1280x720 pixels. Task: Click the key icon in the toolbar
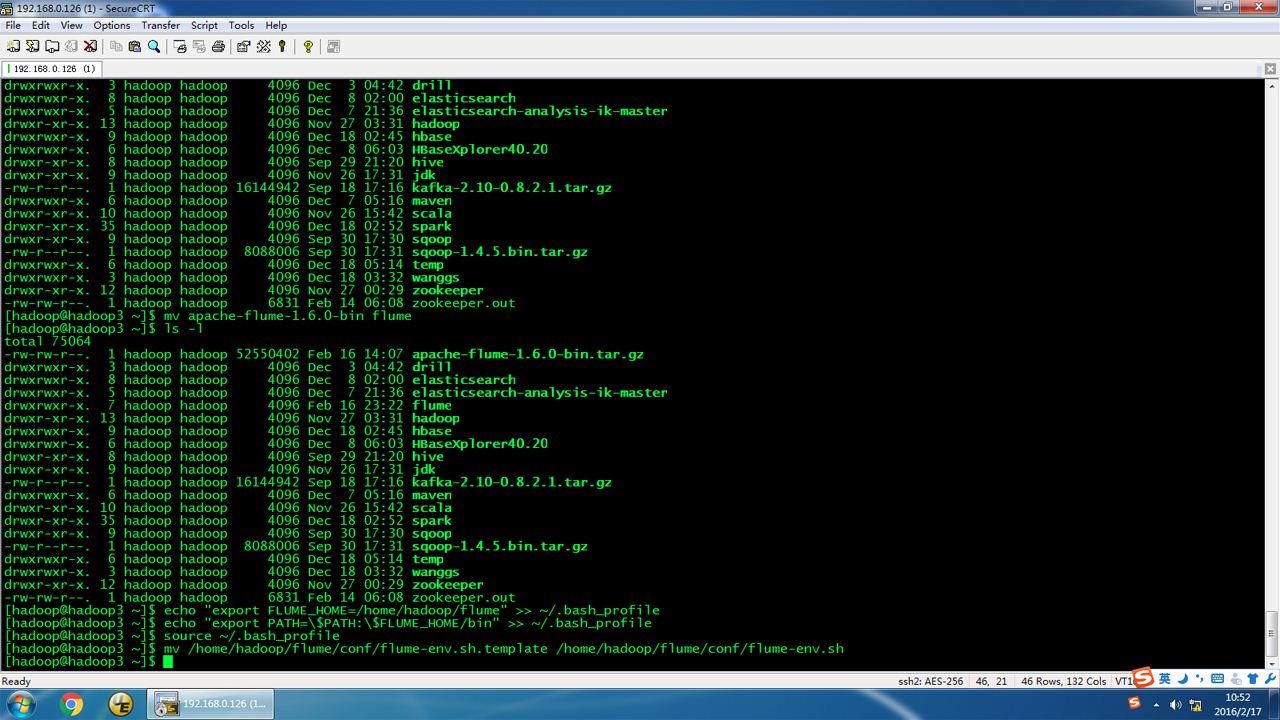(282, 46)
